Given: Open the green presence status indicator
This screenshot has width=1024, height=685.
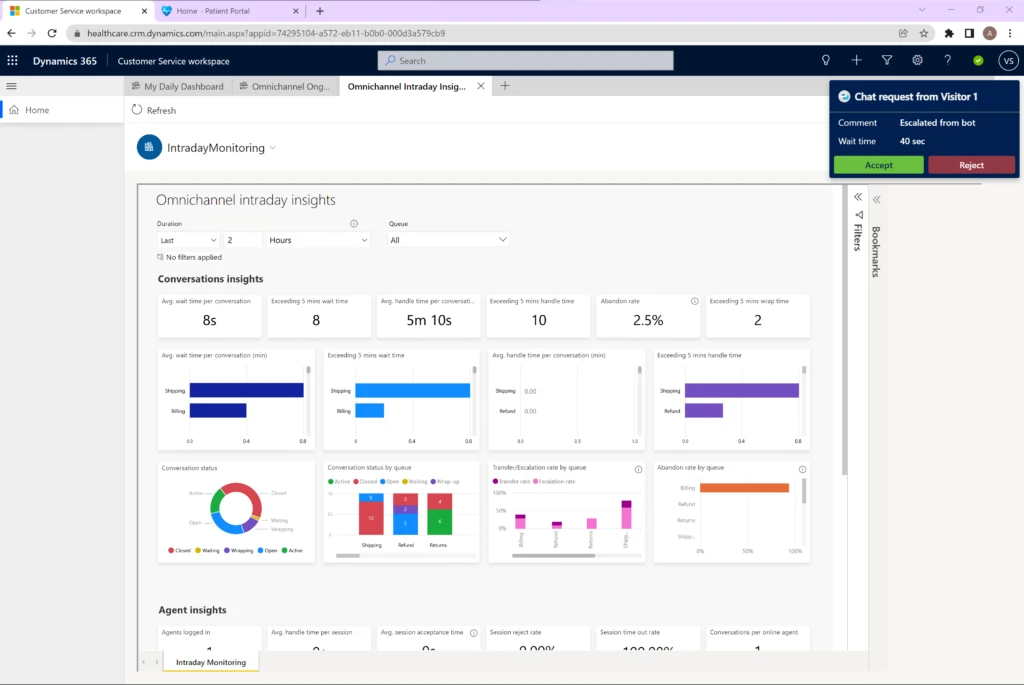Looking at the screenshot, I should [x=978, y=61].
